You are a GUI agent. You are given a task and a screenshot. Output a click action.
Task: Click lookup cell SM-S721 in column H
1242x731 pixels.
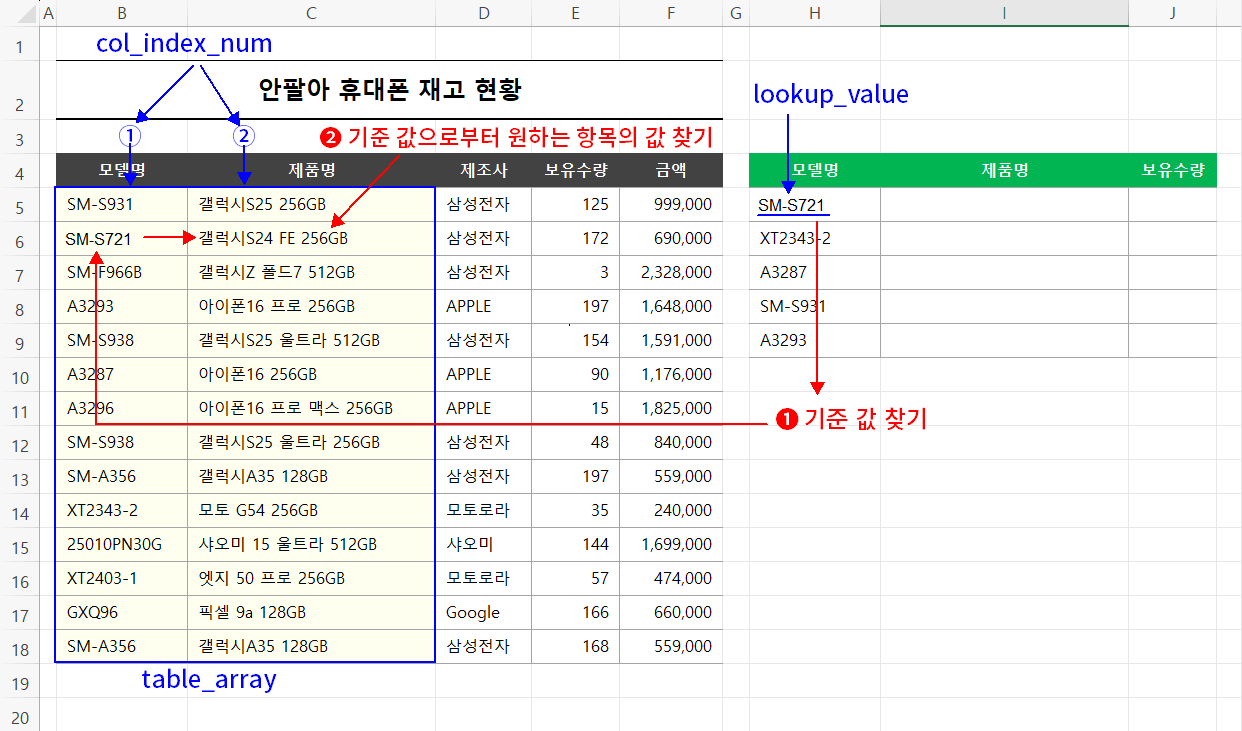815,205
